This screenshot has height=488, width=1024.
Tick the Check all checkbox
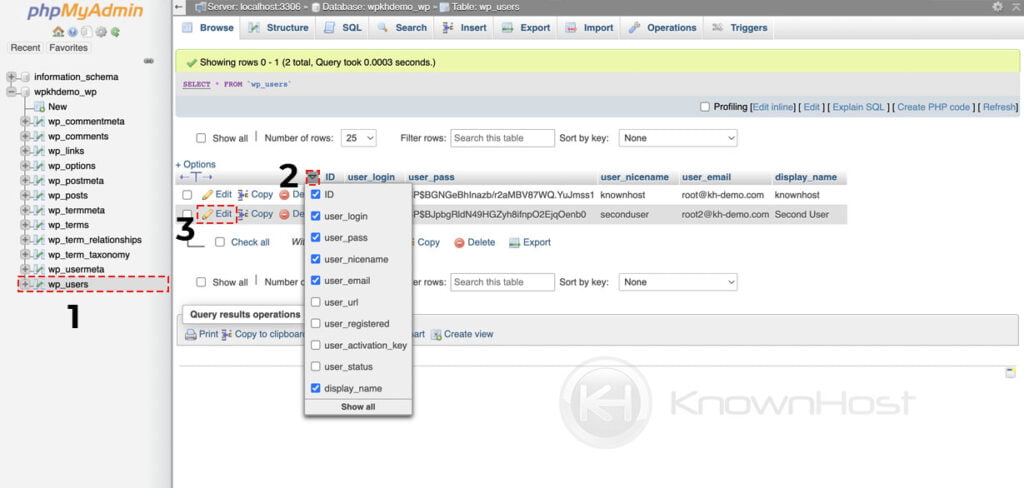[x=220, y=242]
